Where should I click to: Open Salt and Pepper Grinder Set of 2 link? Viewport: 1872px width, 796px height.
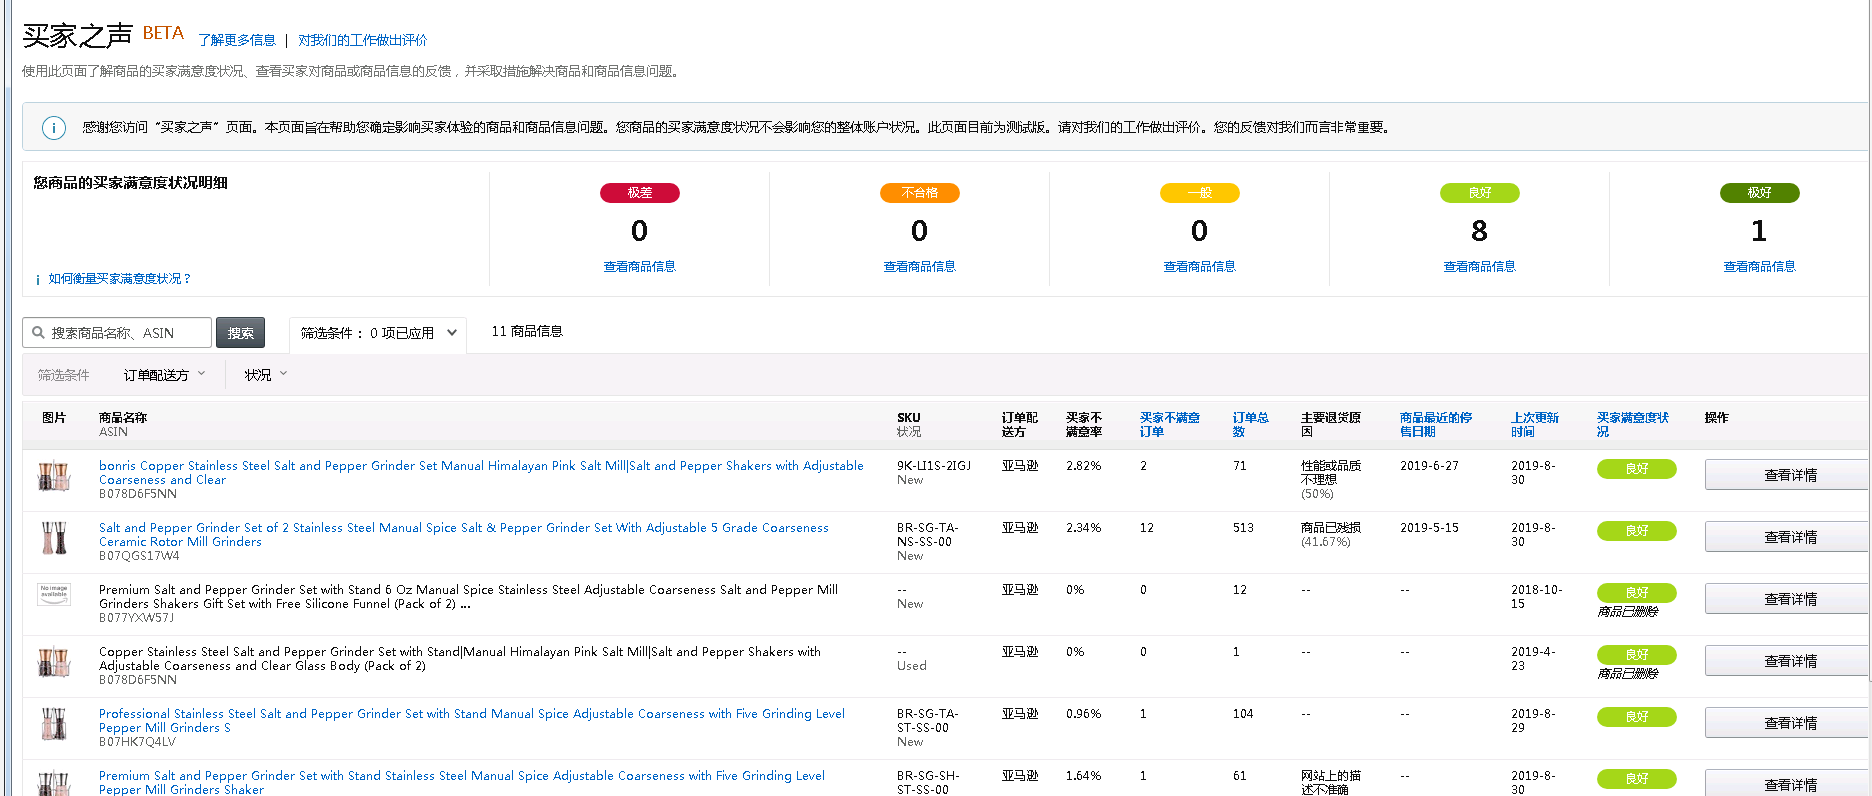[x=464, y=535]
